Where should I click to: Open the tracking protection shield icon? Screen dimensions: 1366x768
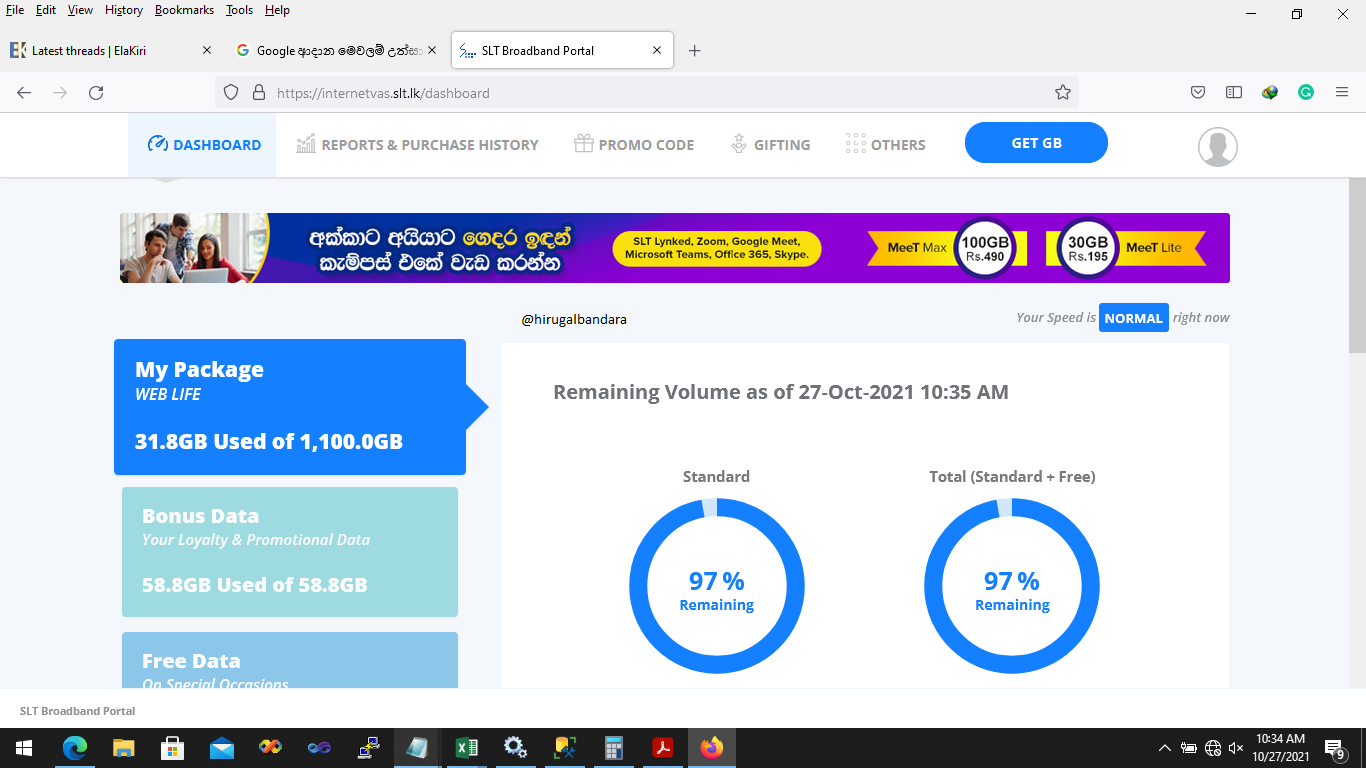231,93
